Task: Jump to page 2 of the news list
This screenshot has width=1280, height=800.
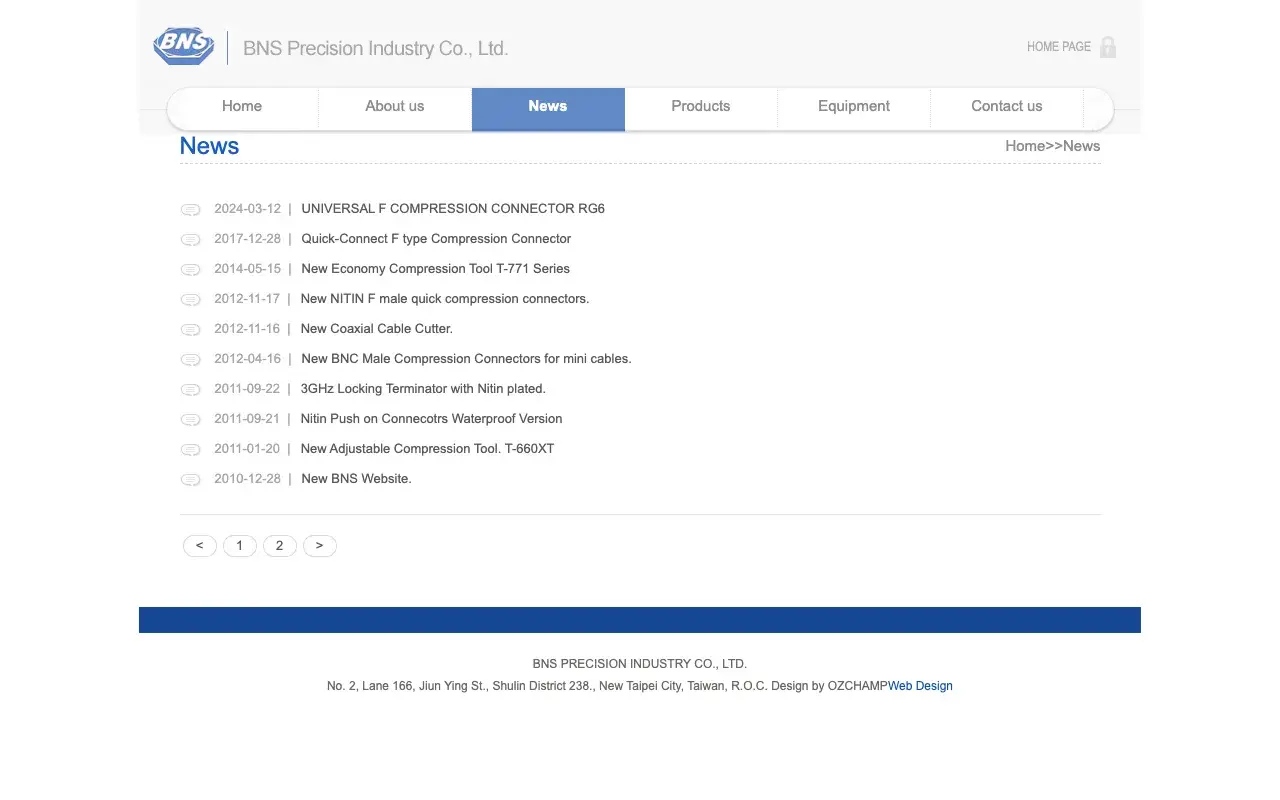Action: [280, 546]
